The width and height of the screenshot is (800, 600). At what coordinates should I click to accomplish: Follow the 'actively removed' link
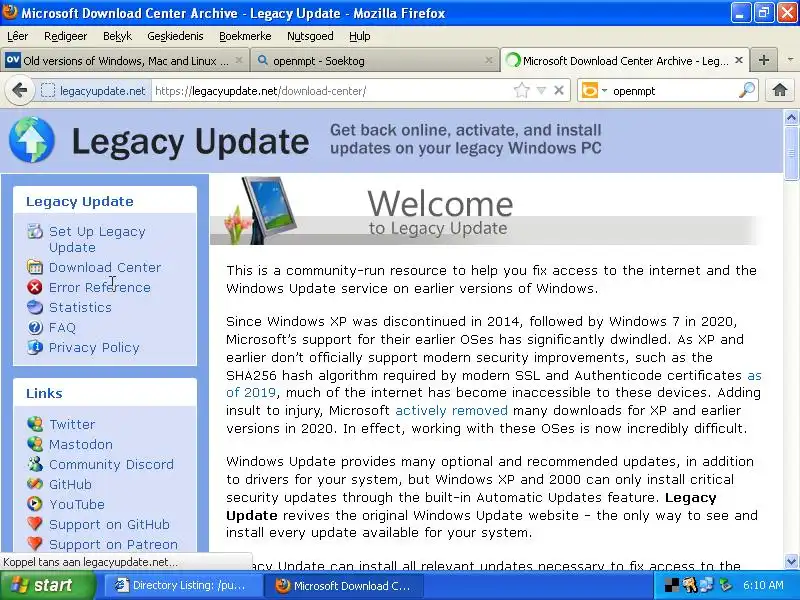(x=451, y=410)
